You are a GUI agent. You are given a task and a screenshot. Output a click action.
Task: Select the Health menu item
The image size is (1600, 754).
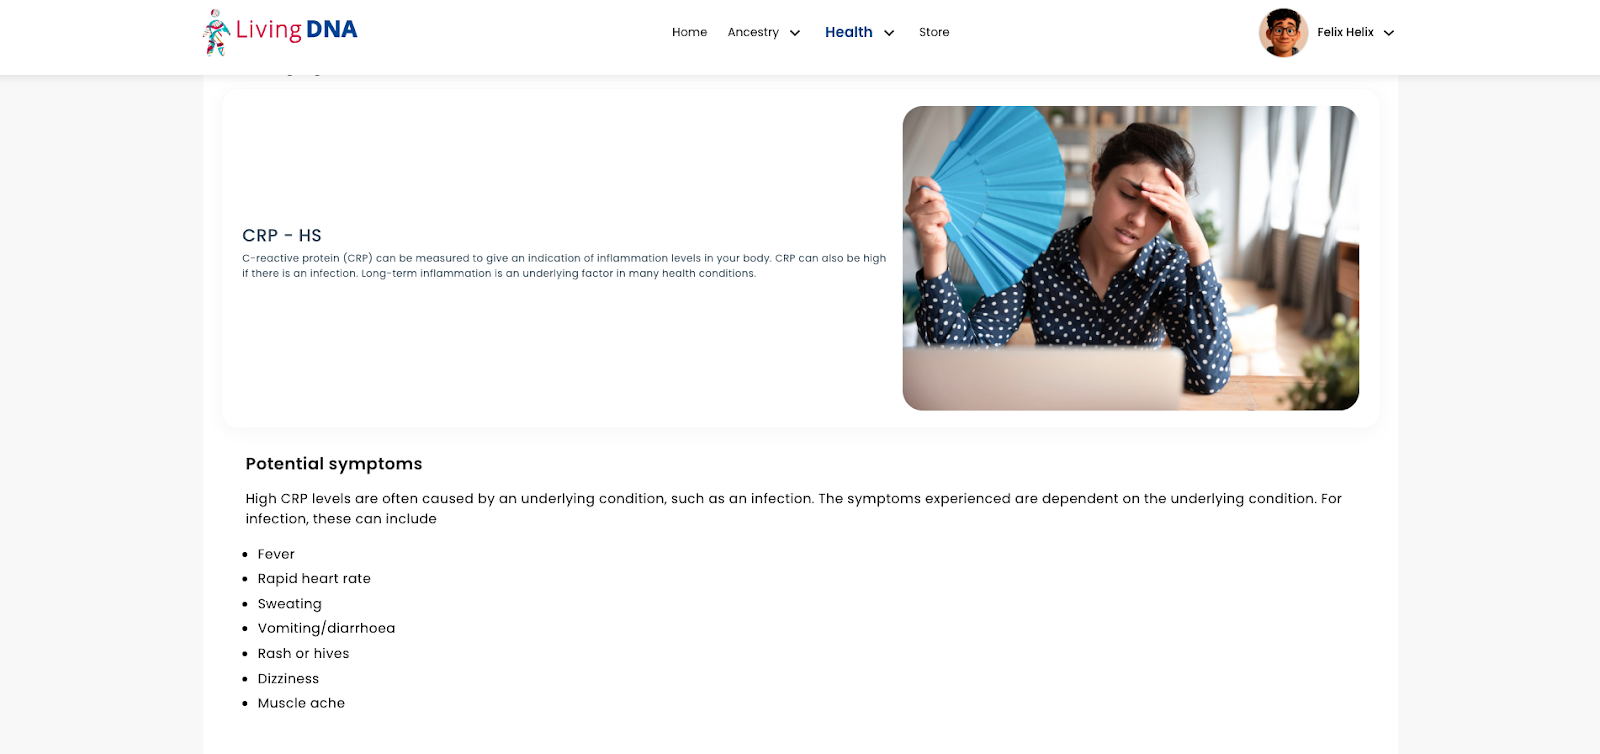tap(848, 32)
